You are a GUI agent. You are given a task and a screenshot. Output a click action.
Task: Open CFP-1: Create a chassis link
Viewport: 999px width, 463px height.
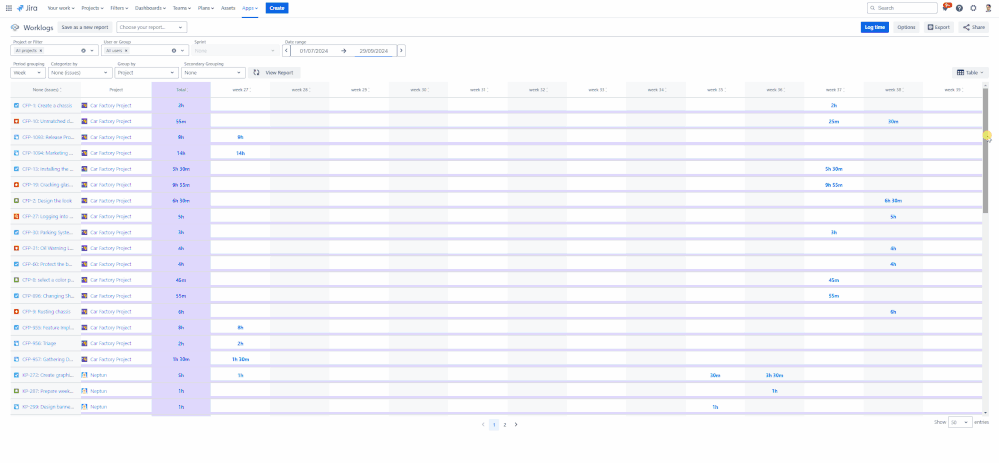(x=47, y=105)
